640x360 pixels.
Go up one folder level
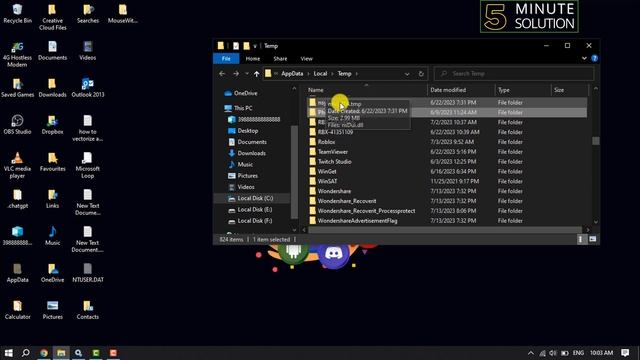[256, 74]
